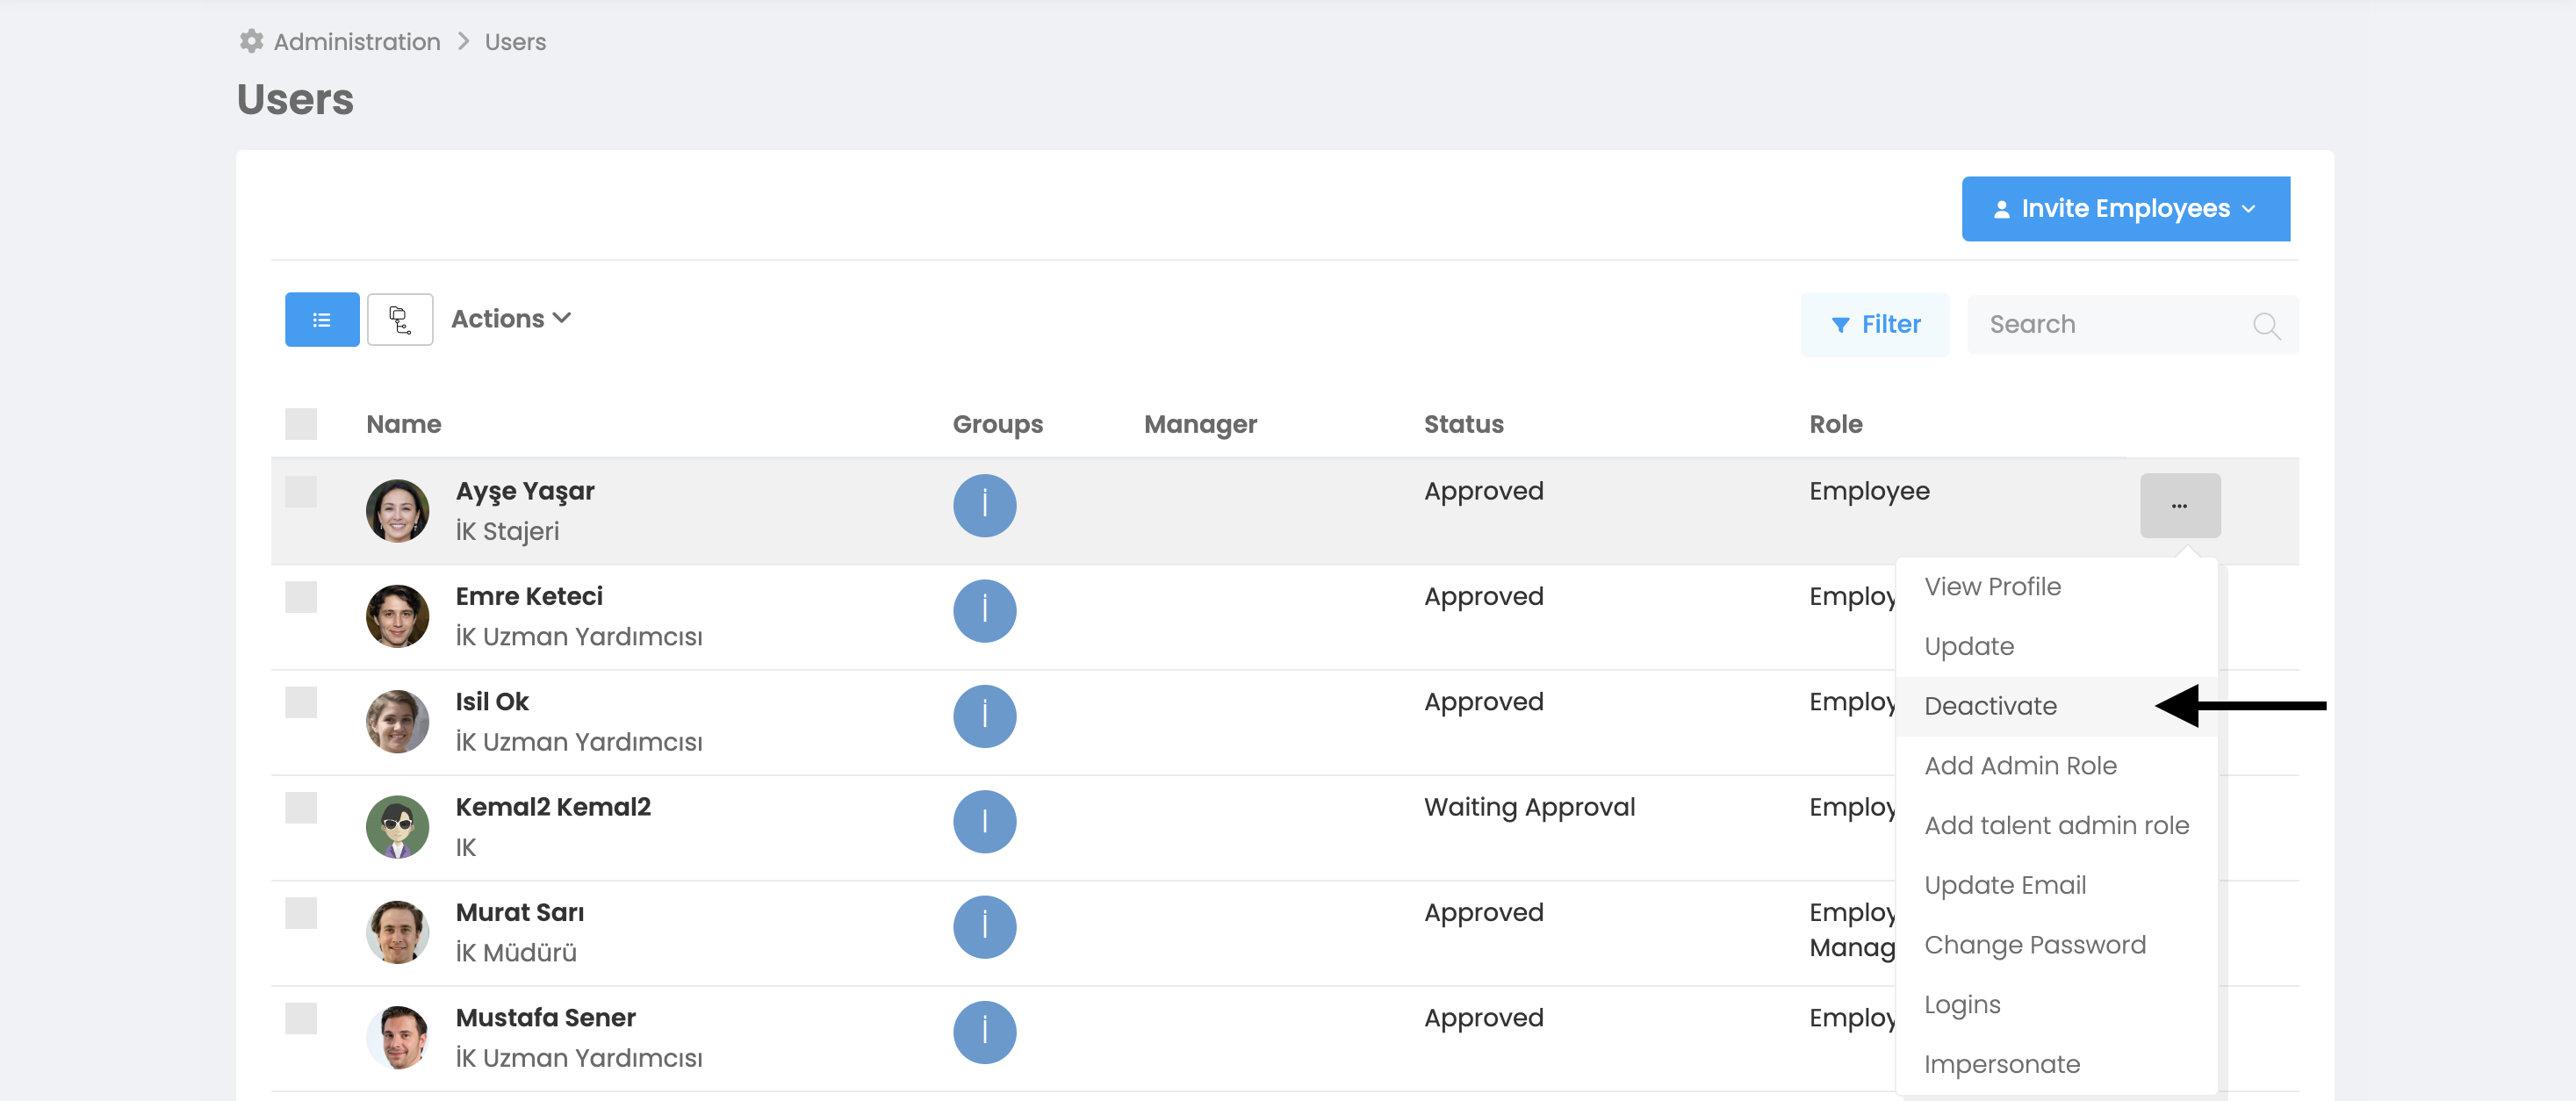Click Impersonate in the user menu
The height and width of the screenshot is (1101, 2576).
point(2001,1064)
